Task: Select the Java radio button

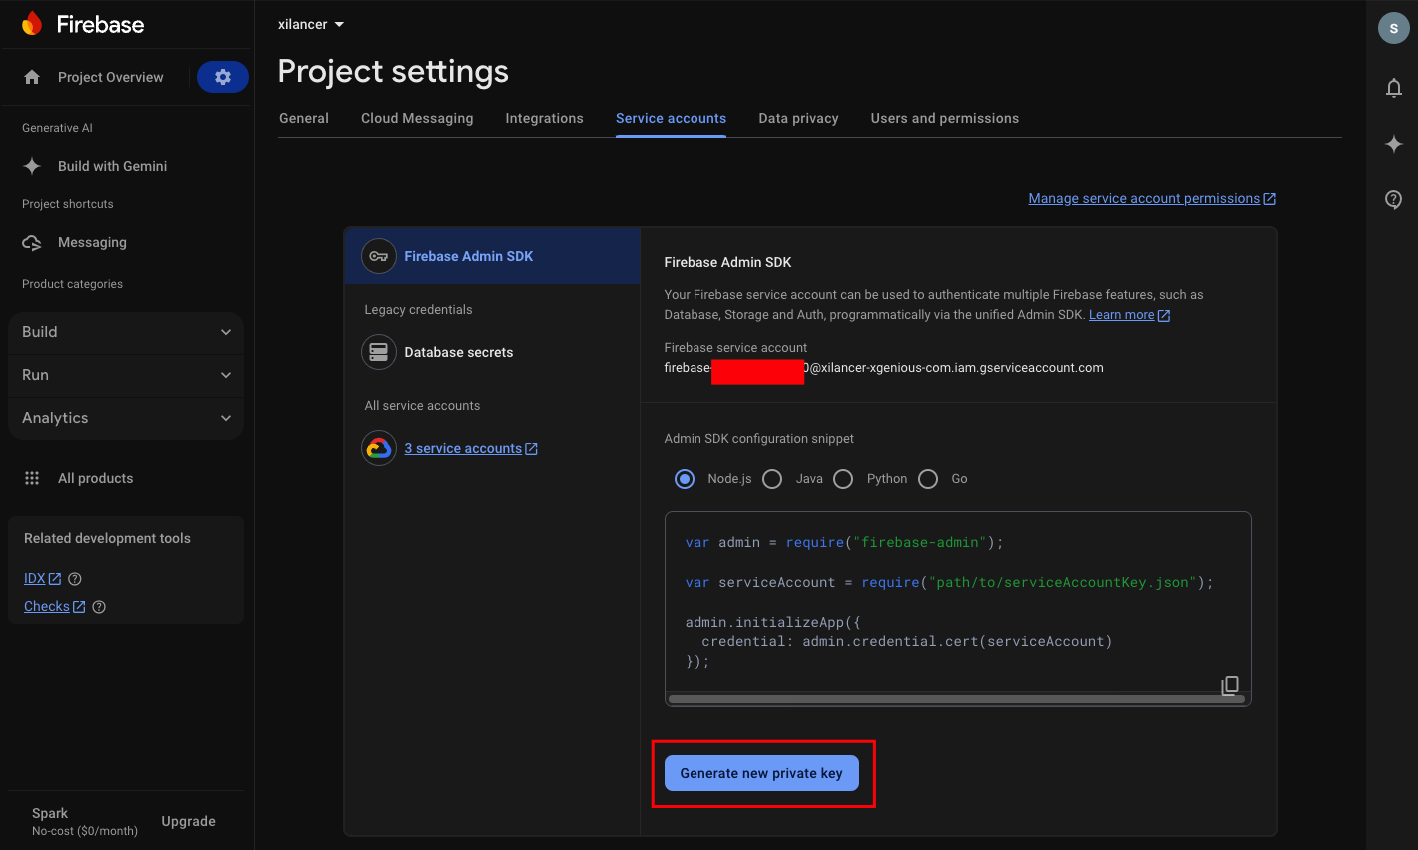Action: pos(771,479)
